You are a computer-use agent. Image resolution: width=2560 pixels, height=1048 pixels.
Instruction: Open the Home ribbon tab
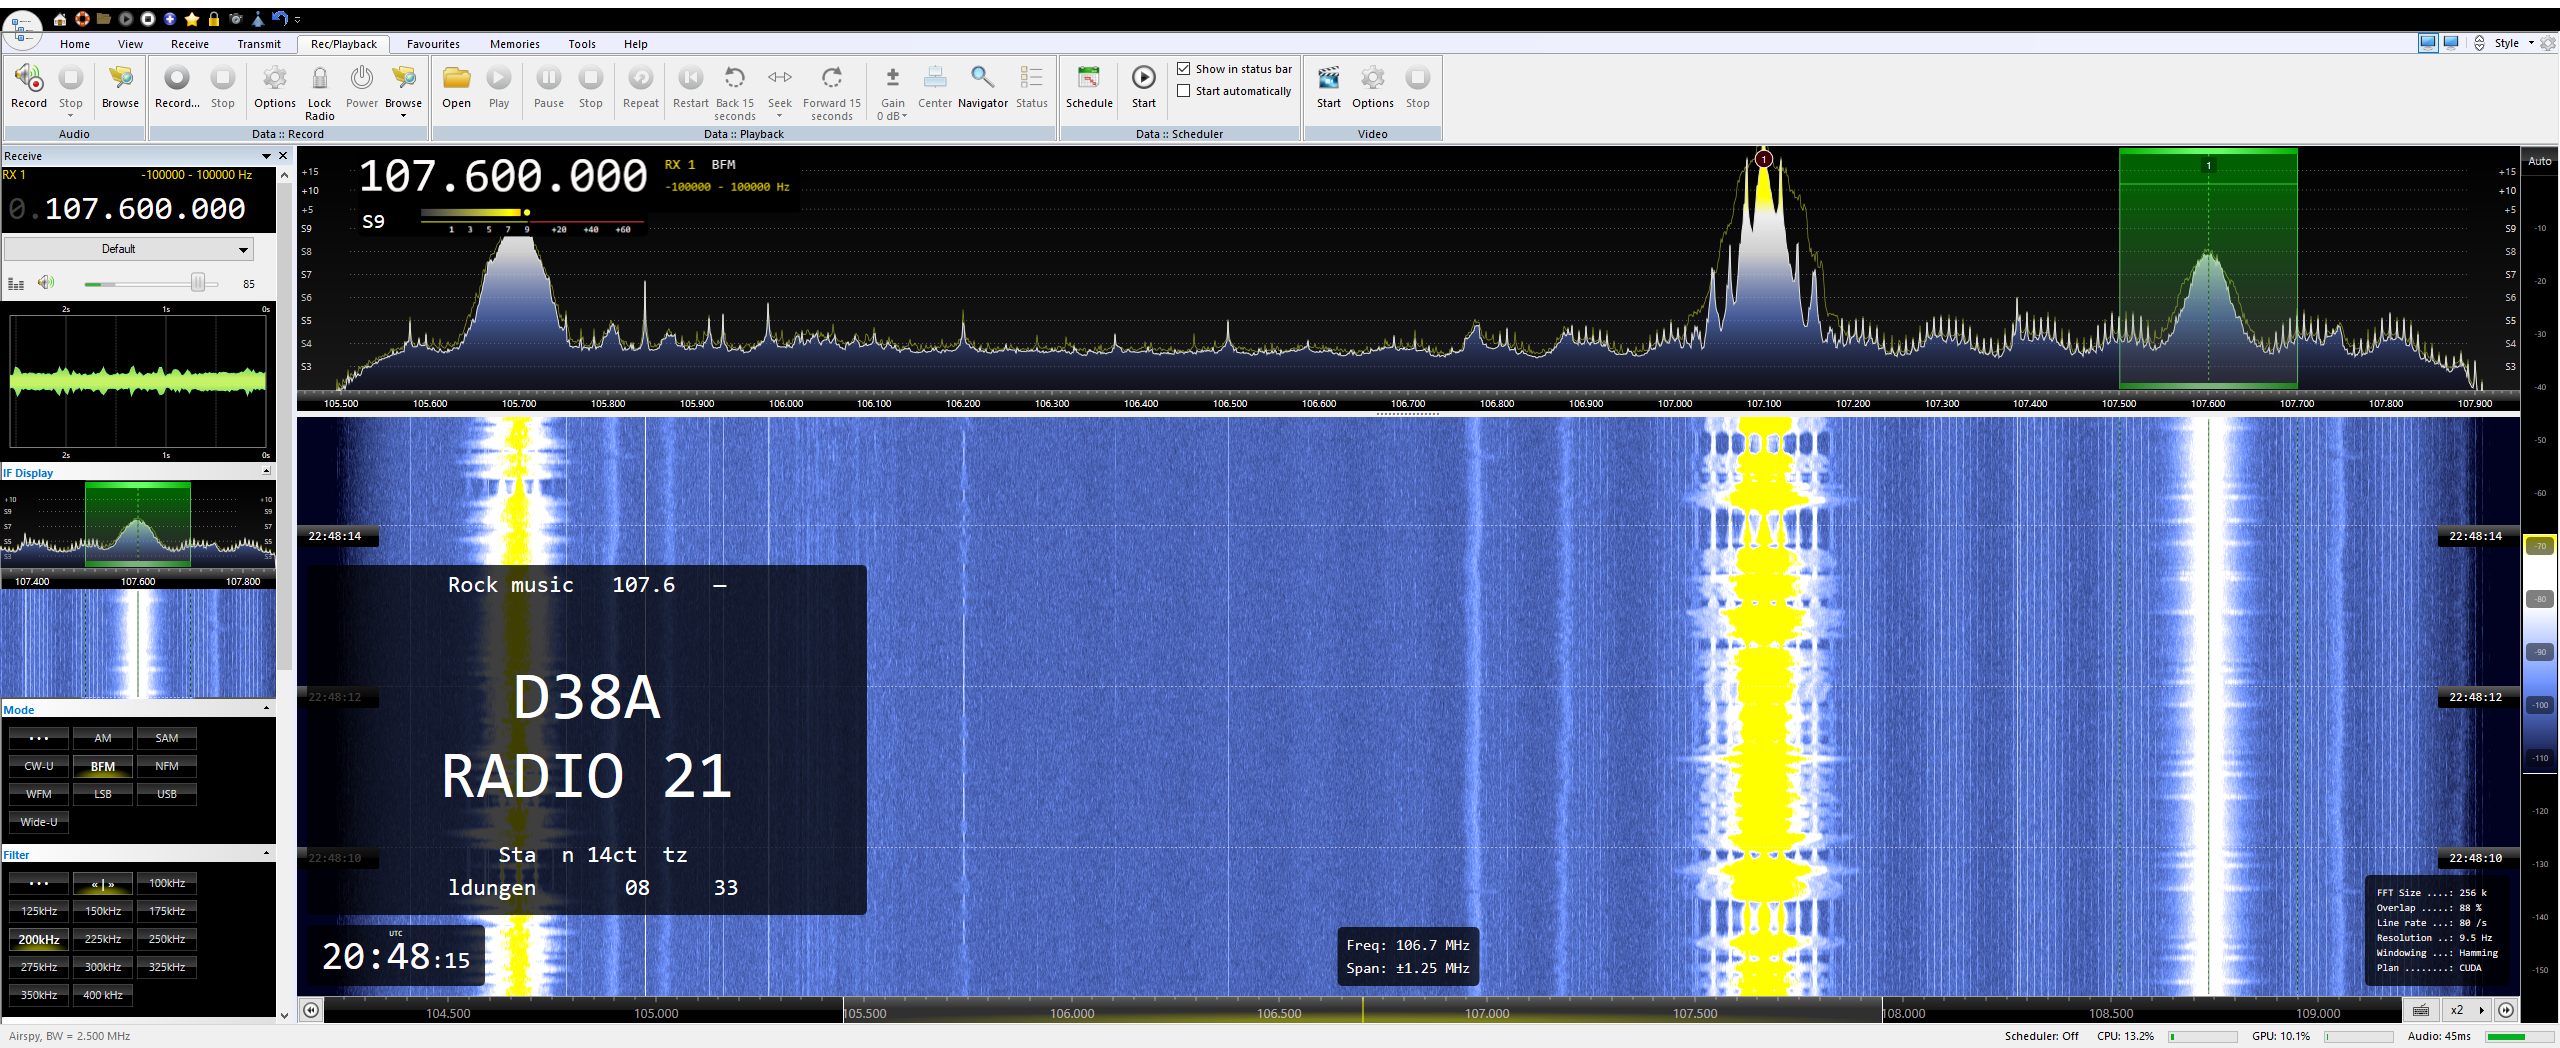[75, 44]
